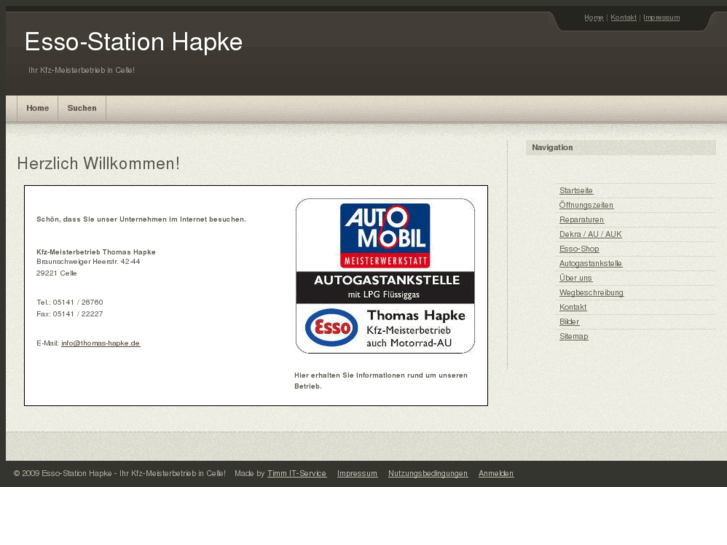The image size is (727, 545).
Task: Click Anmelden in the footer
Action: point(496,474)
